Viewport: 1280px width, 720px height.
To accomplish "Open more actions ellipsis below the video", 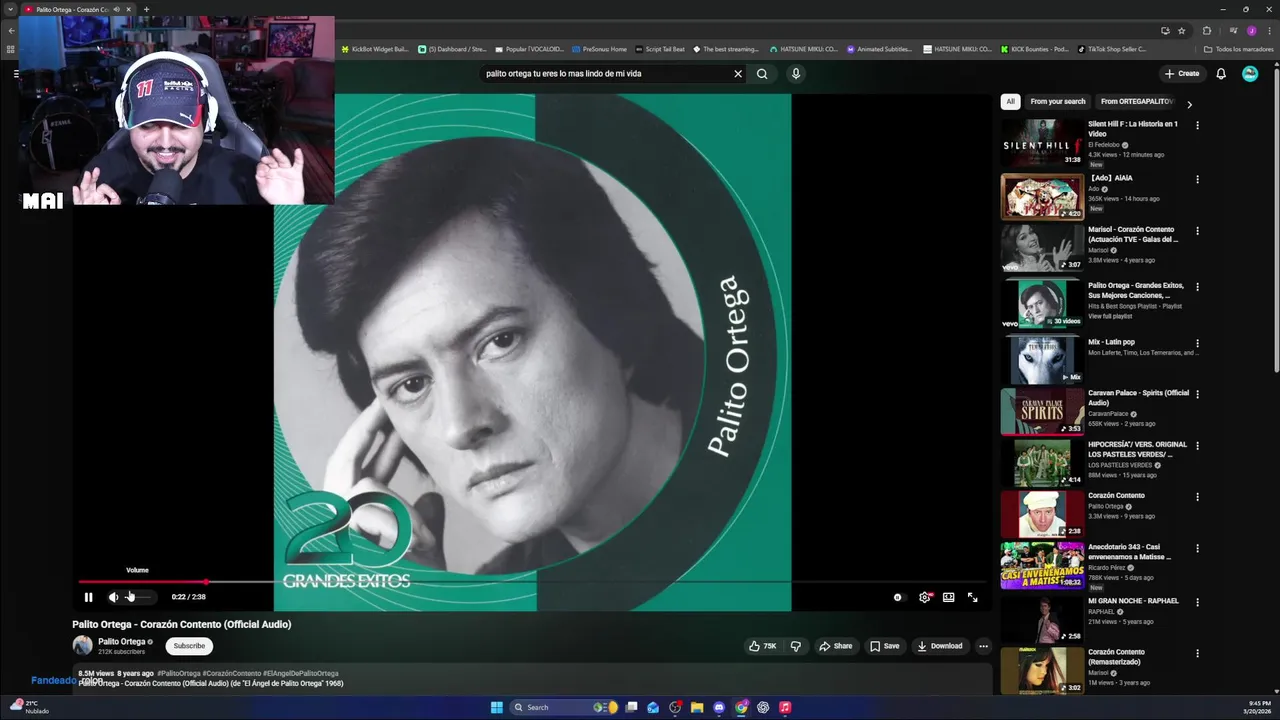I will tap(983, 646).
